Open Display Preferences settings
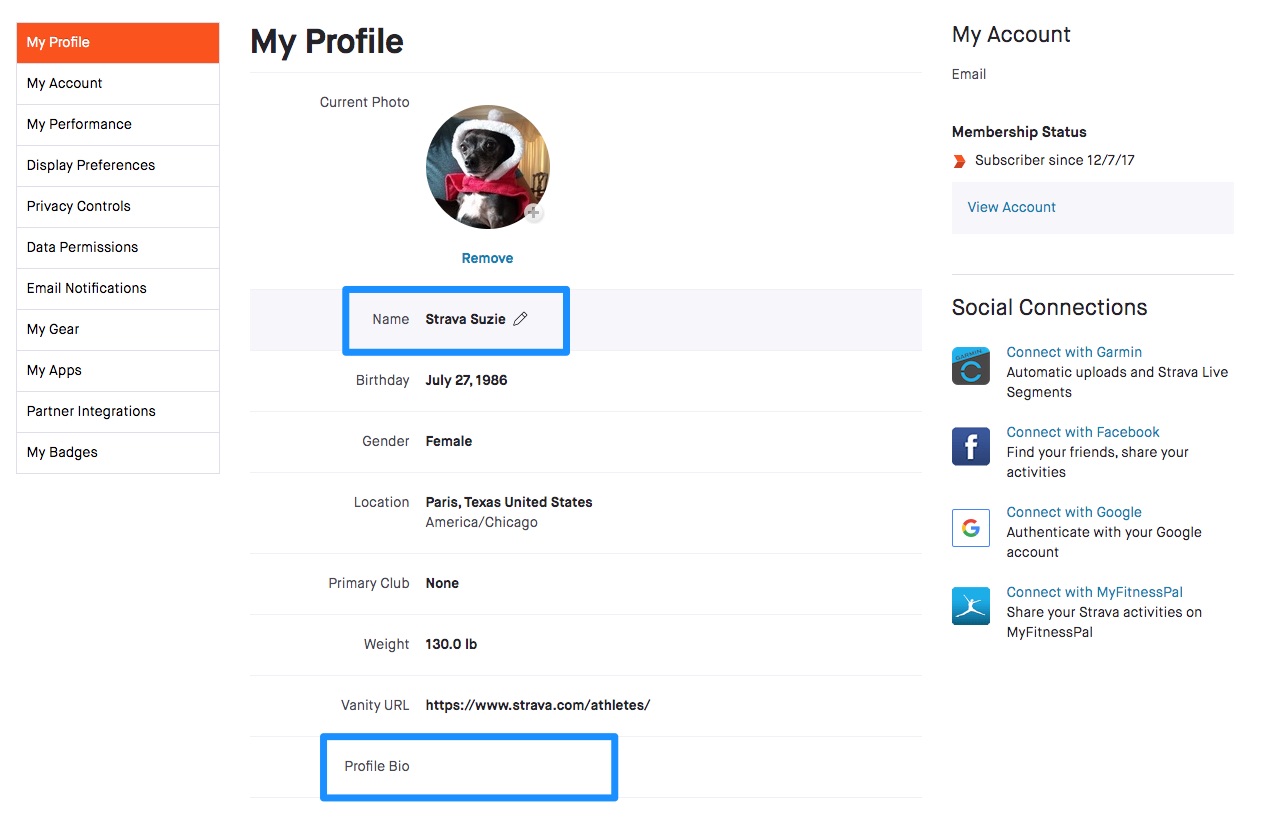Image resolution: width=1276 pixels, height=818 pixels. (118, 166)
